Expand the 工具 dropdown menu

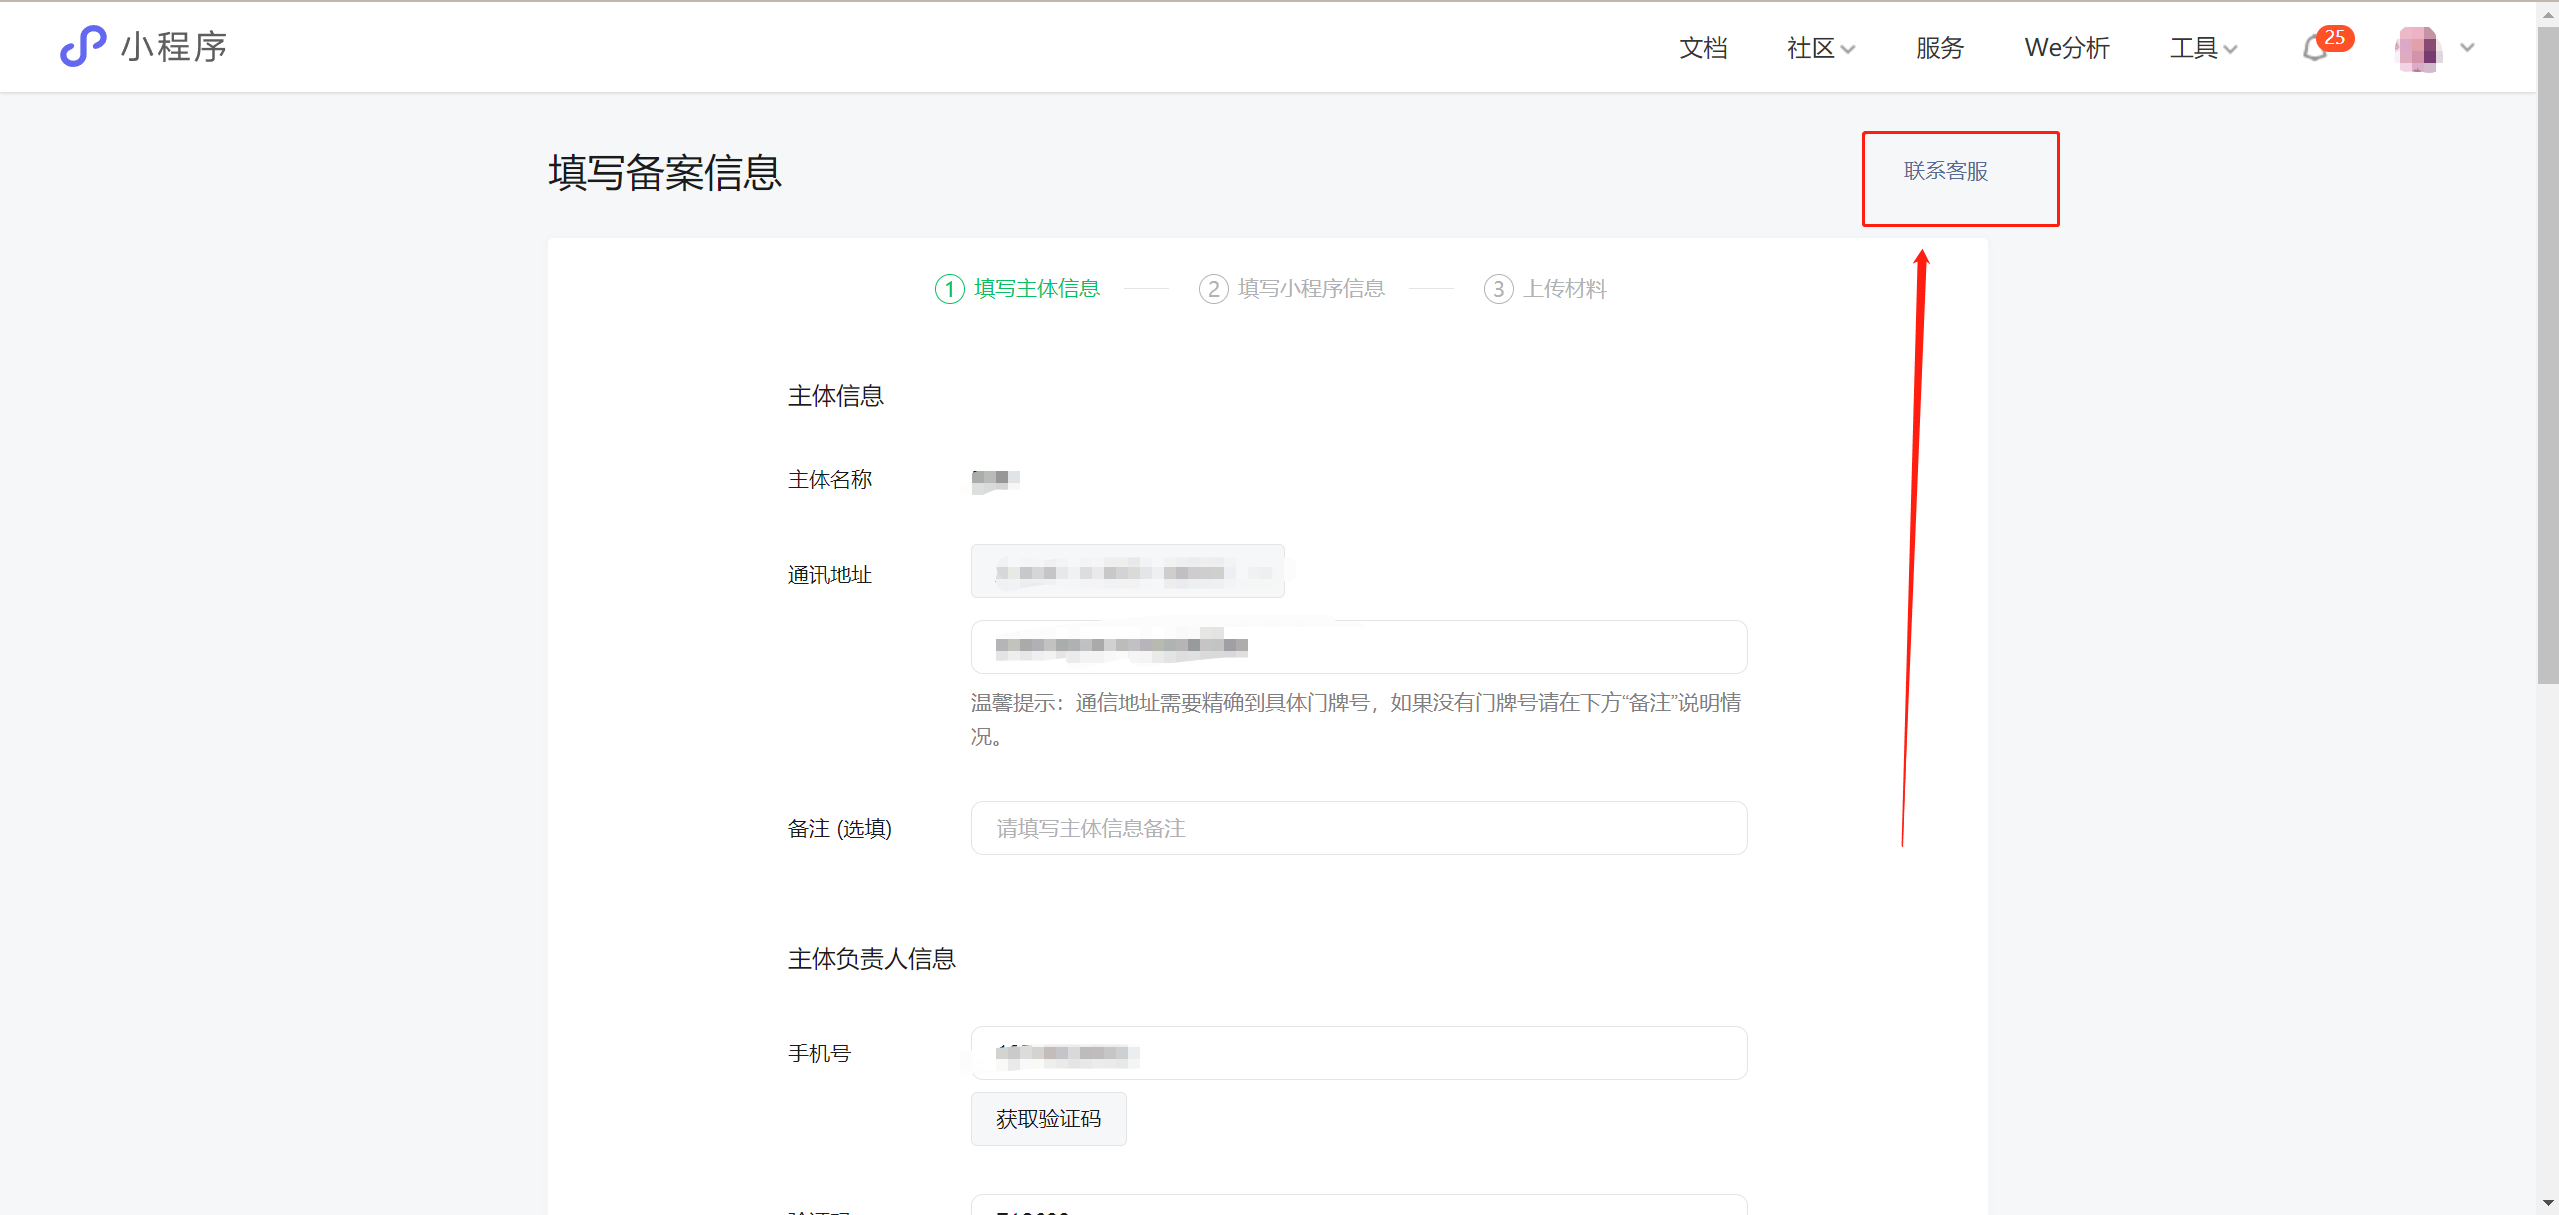coord(2203,48)
